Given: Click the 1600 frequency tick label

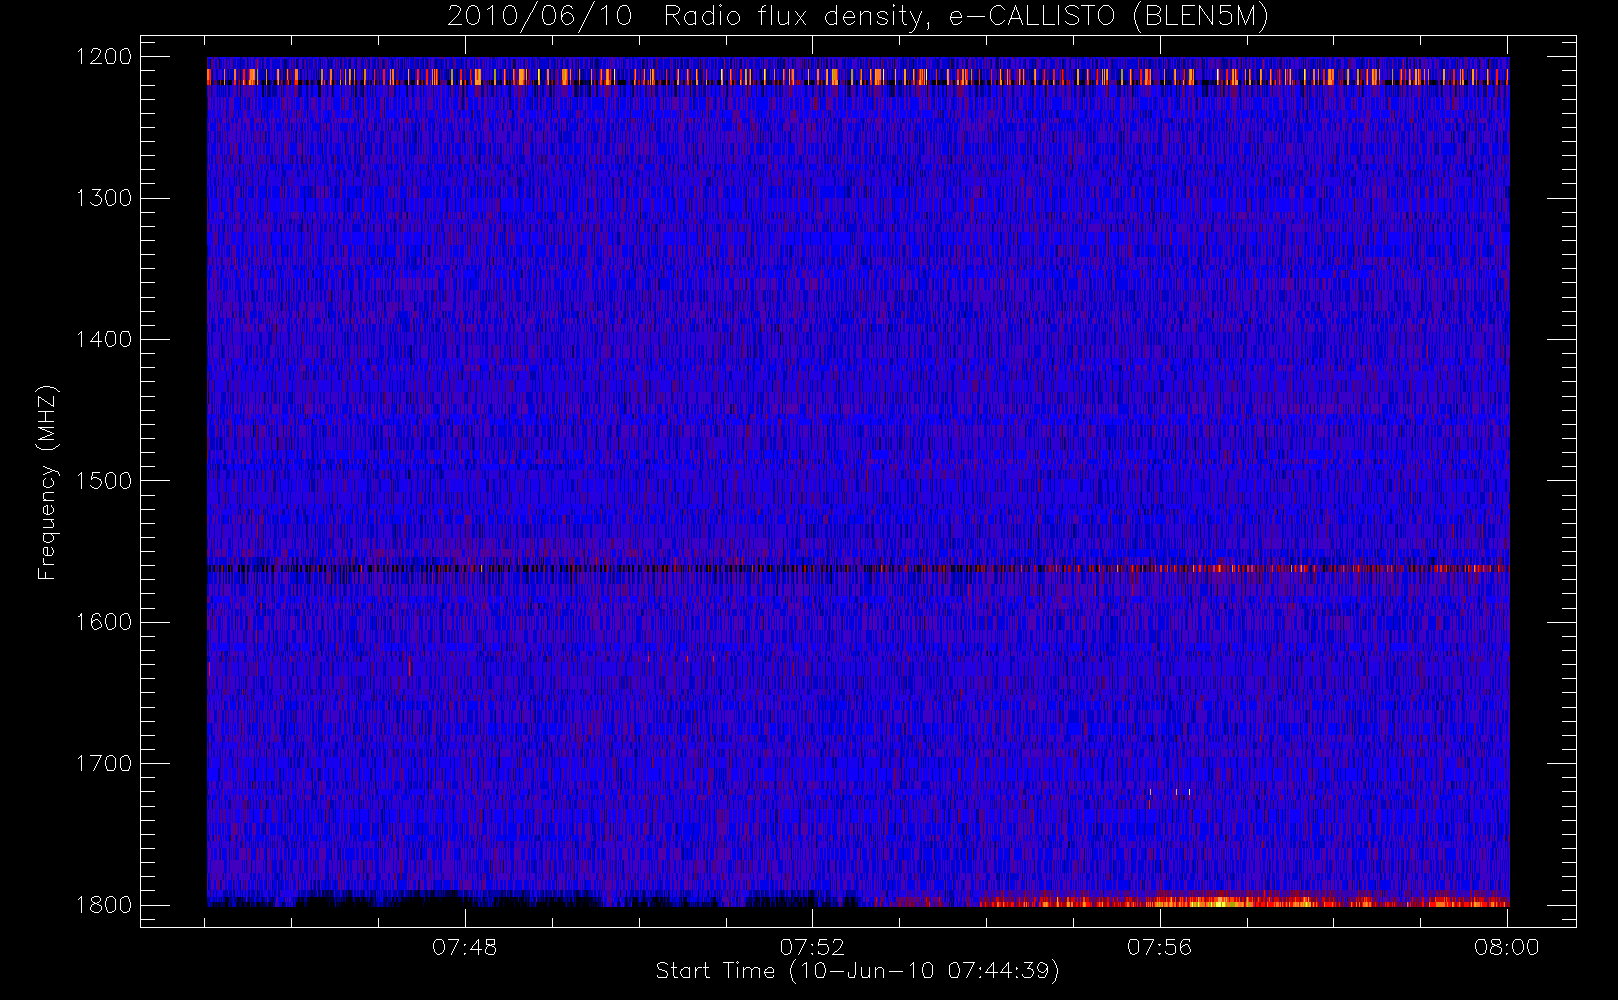Looking at the screenshot, I should 104,622.
